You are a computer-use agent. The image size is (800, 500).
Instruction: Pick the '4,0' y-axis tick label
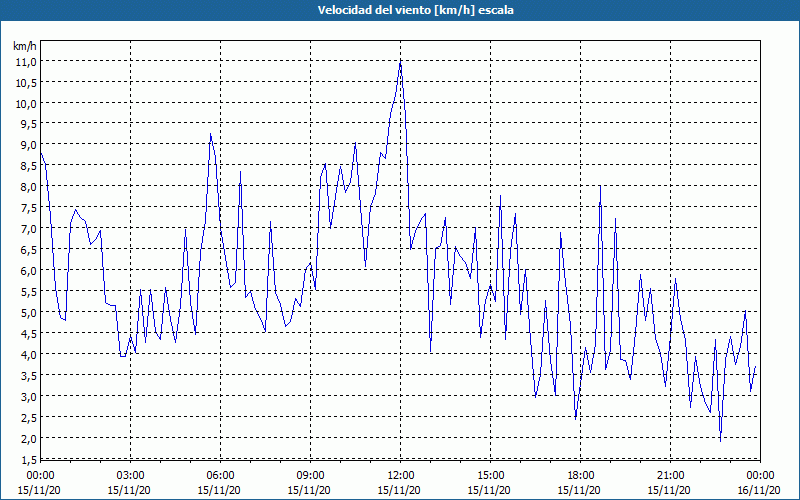click(29, 354)
